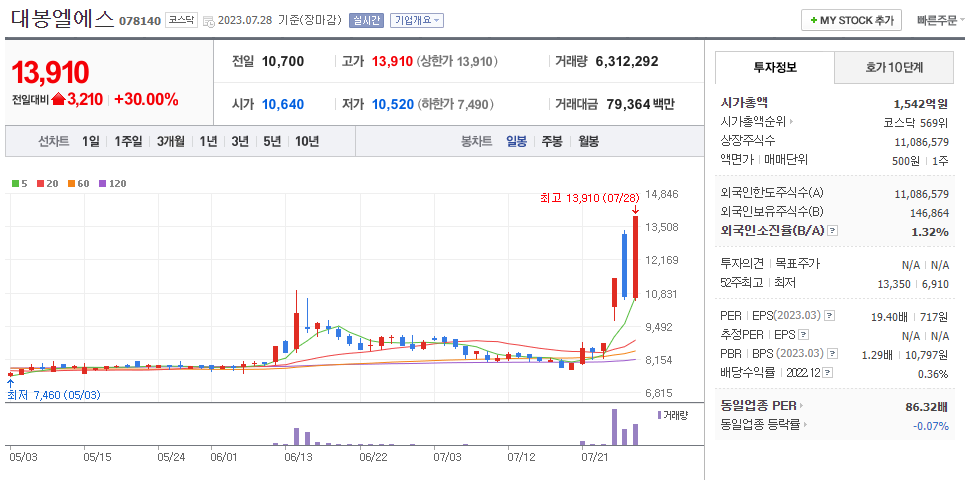Image resolution: width=971 pixels, height=480 pixels.
Task: Switch to the 호가10단계 tab
Action: coord(894,68)
